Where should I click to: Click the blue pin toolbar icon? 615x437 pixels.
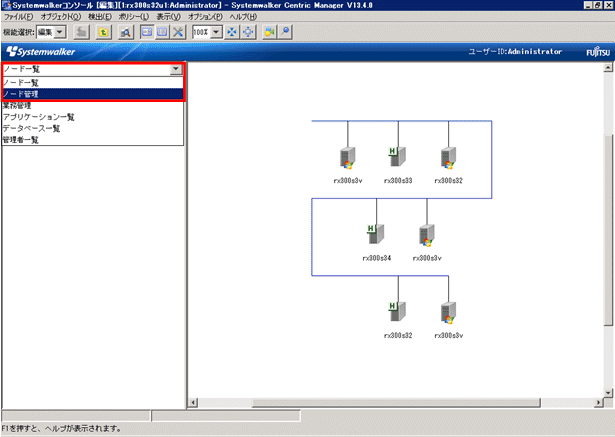point(285,32)
